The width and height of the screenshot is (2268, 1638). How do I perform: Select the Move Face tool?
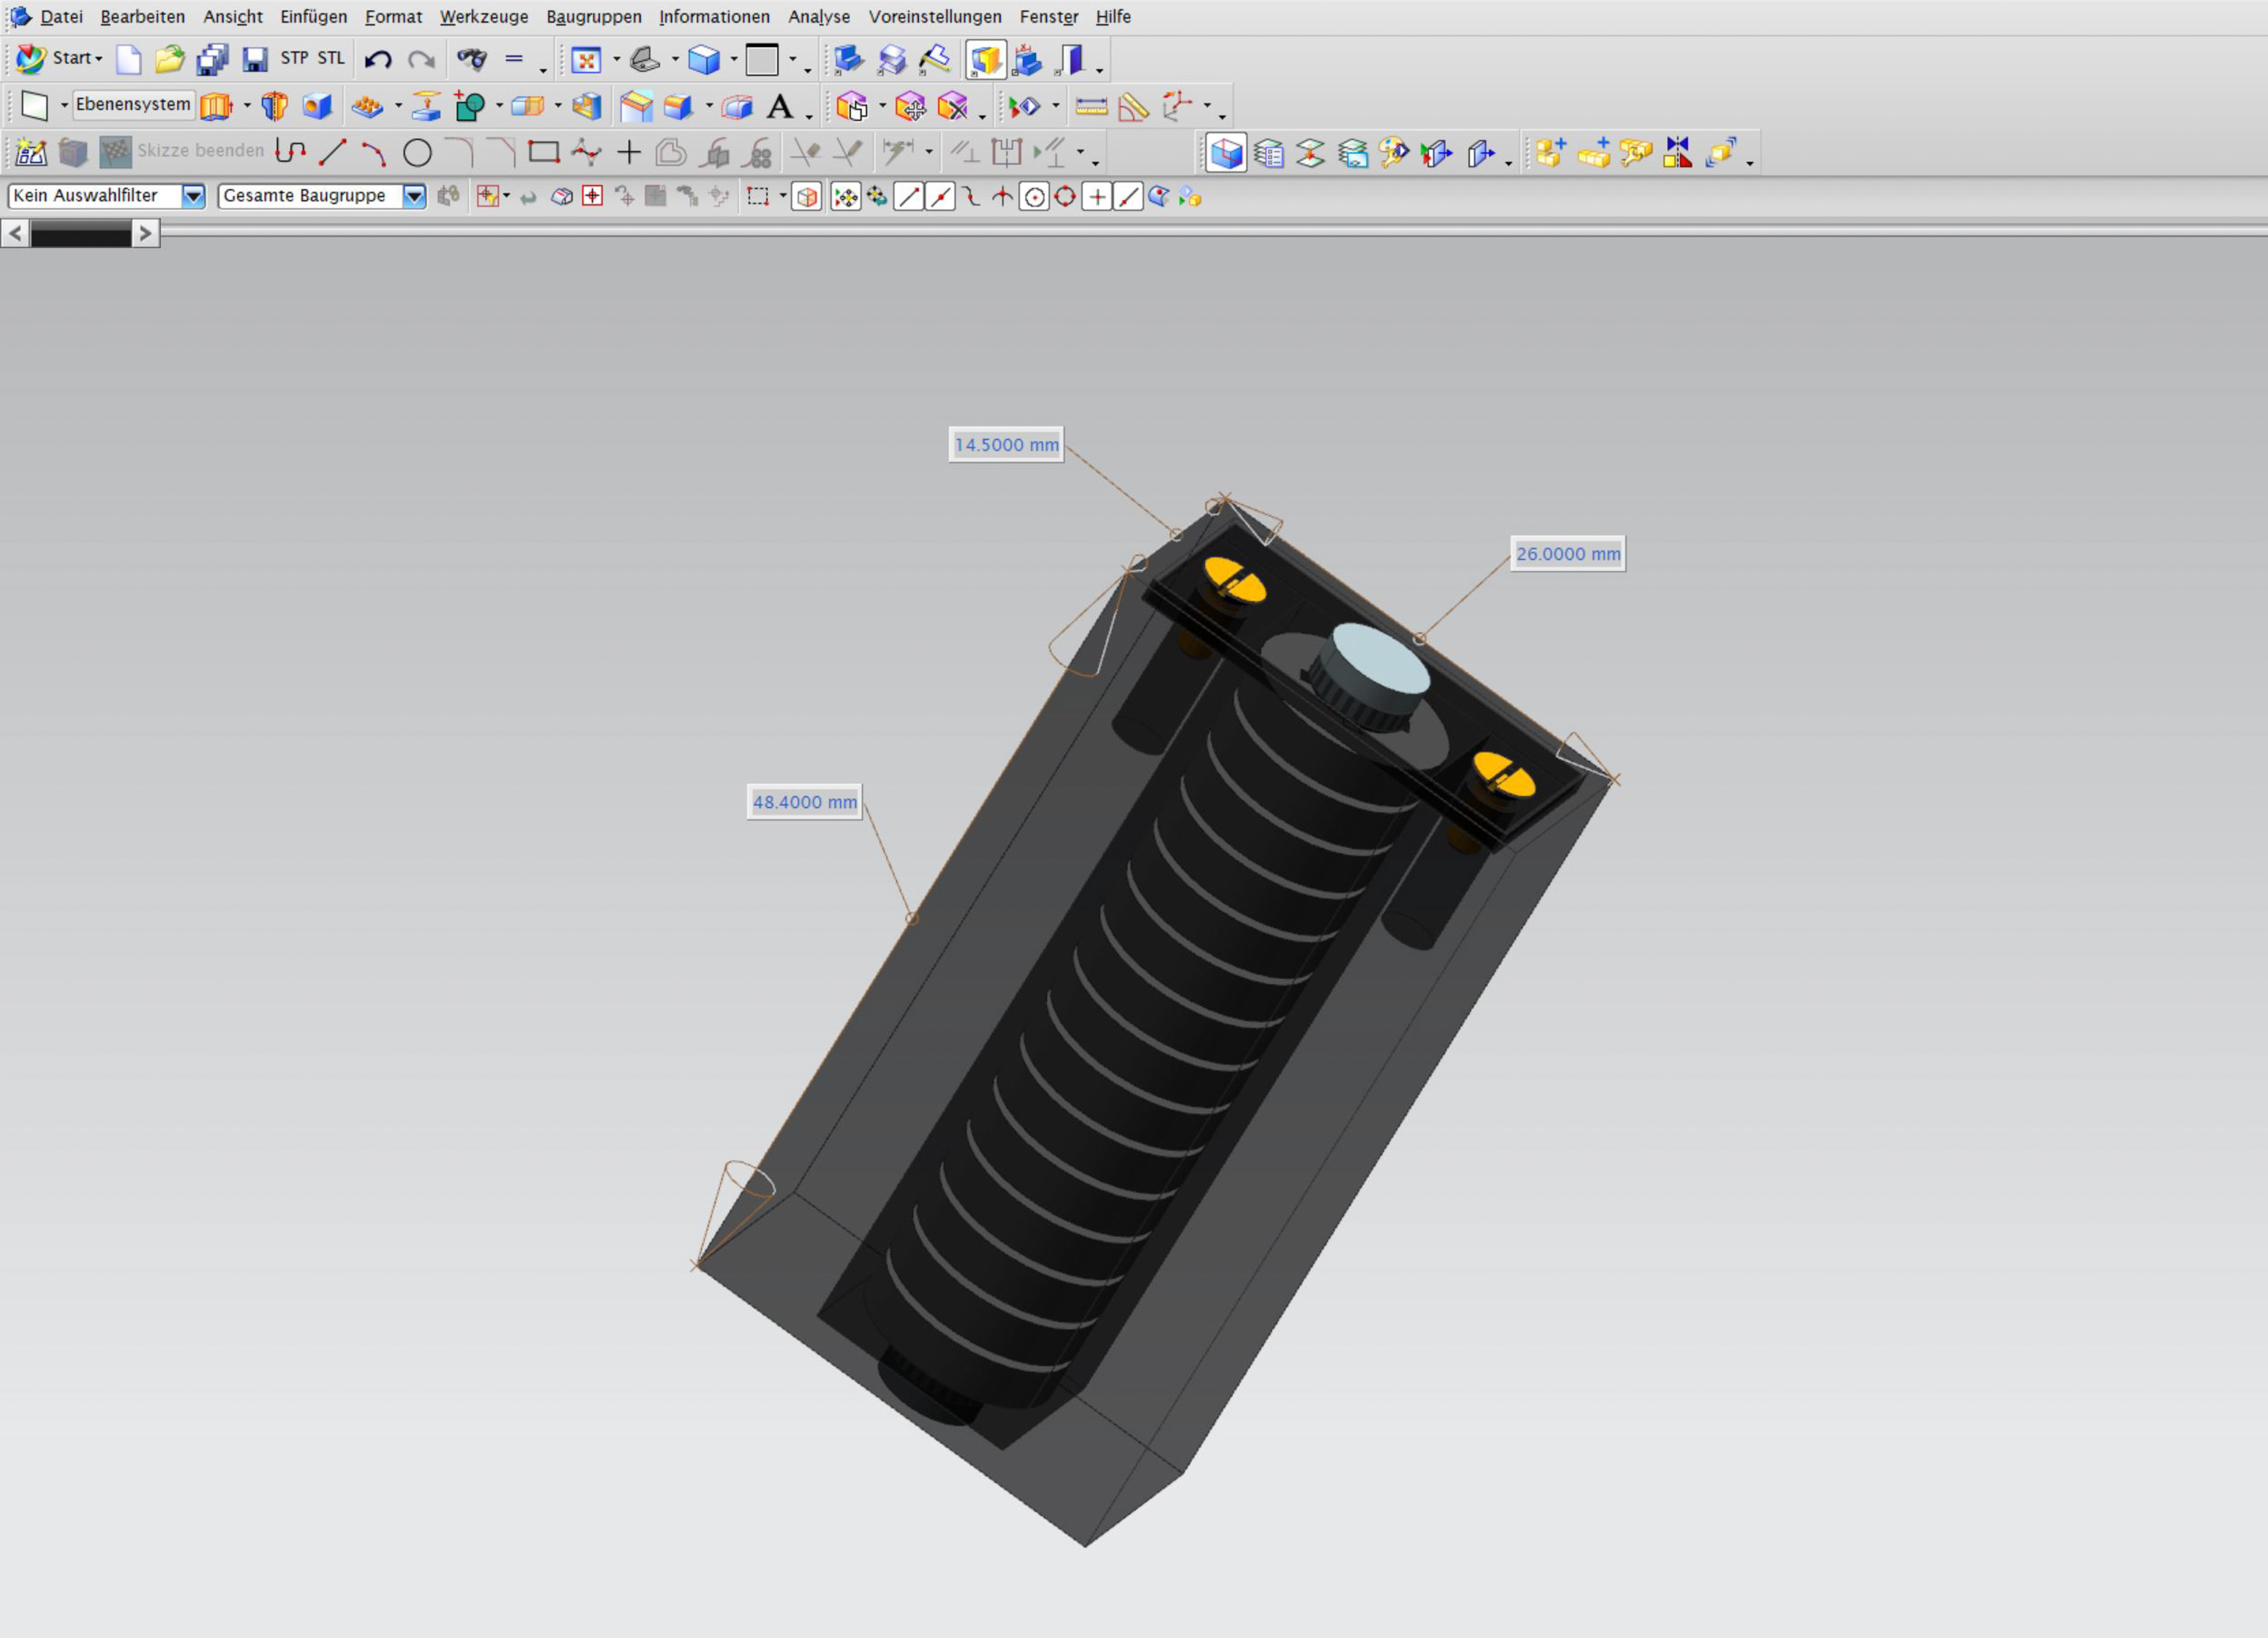[x=910, y=105]
